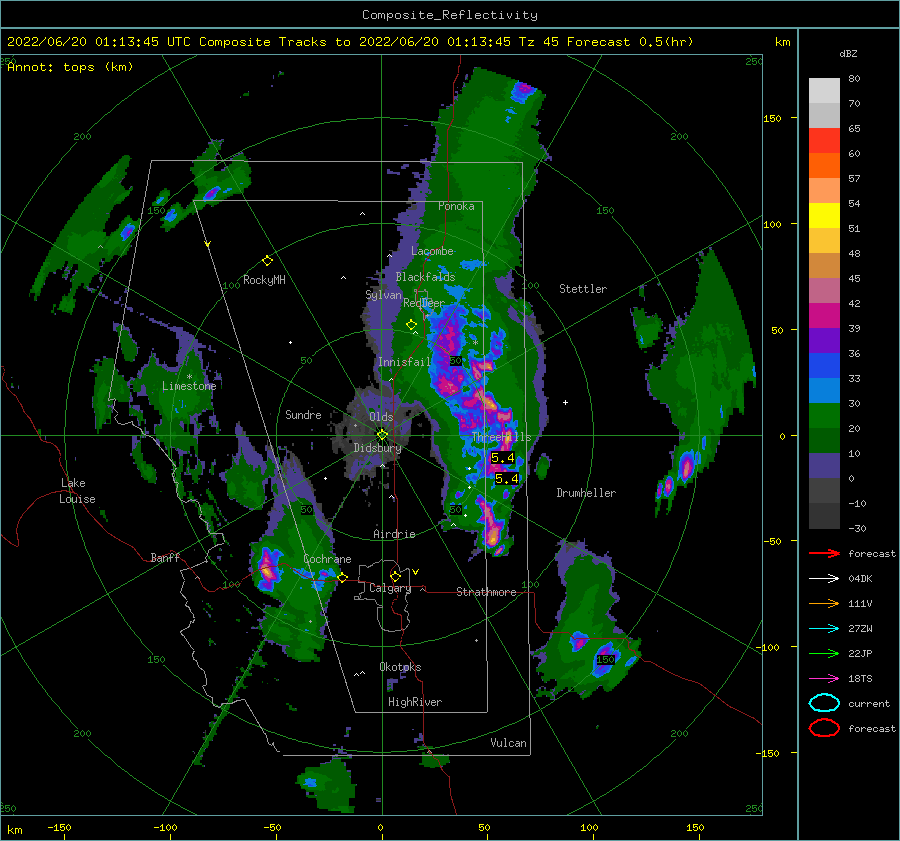The height and width of the screenshot is (841, 900).
Task: Pick the orange 57-60 dBZ swatch
Action: coord(824,166)
